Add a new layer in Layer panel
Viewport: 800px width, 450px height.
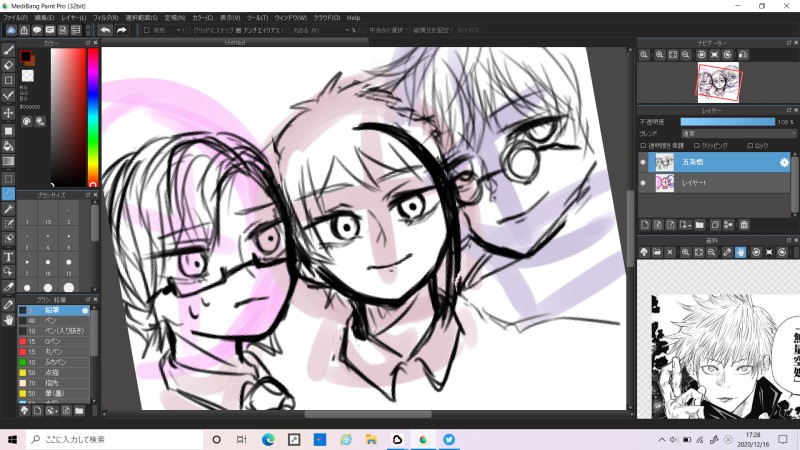(x=645, y=225)
